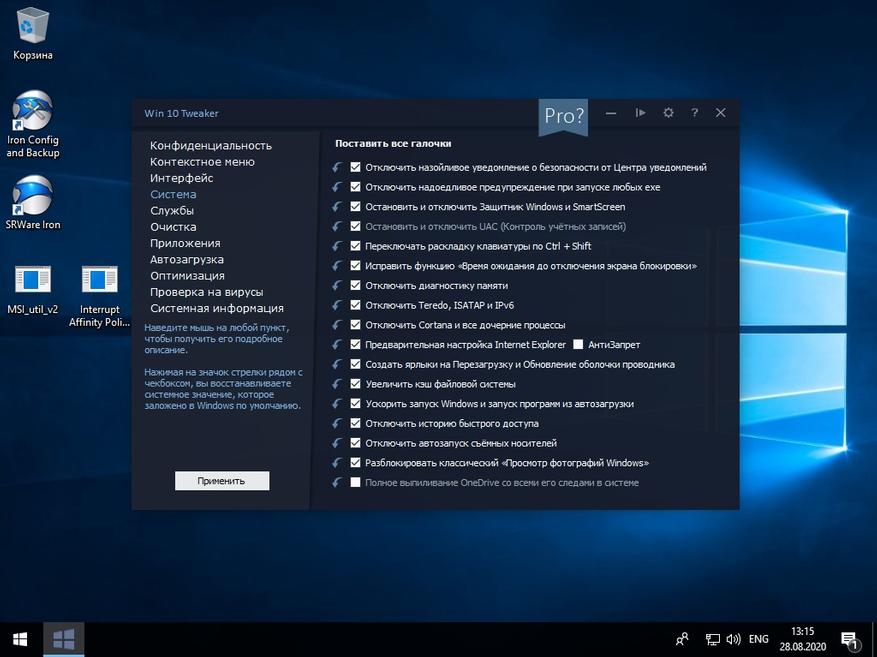Open SRWare Iron desktop shortcut
The width and height of the screenshot is (877, 657).
point(32,203)
